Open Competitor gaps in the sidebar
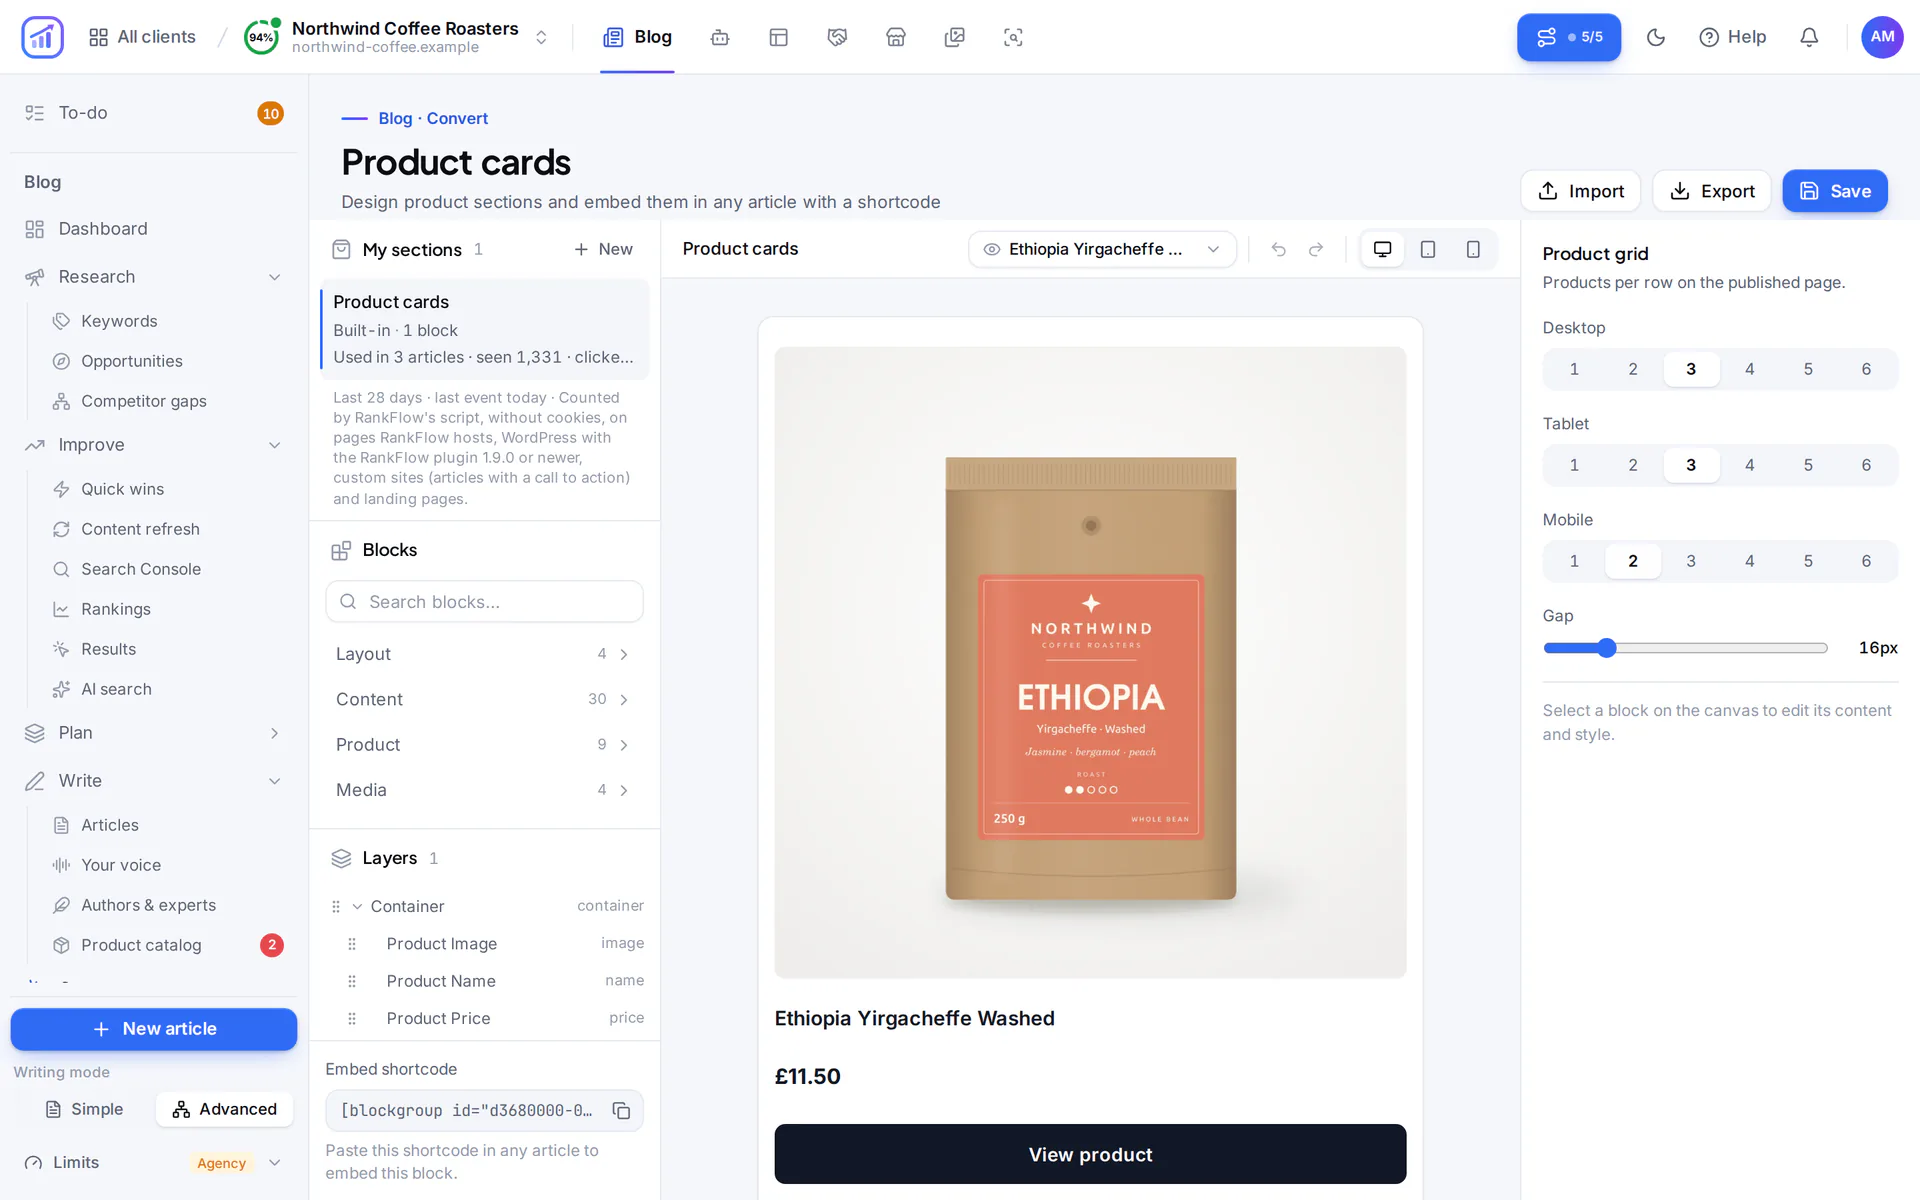Screen dimensions: 1920x1200 pyautogui.click(x=144, y=401)
